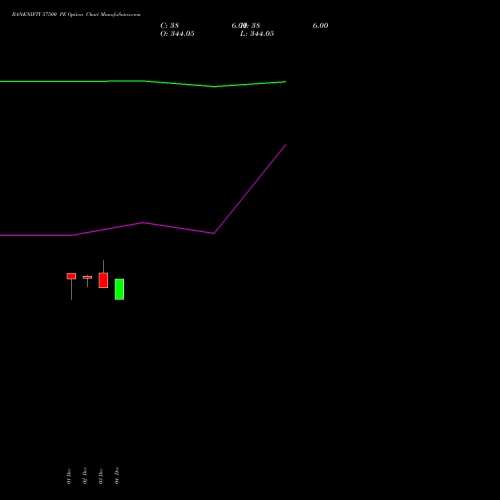The width and height of the screenshot is (500, 500).
Task: Click the '04 Dec' date label
Action: [117, 475]
